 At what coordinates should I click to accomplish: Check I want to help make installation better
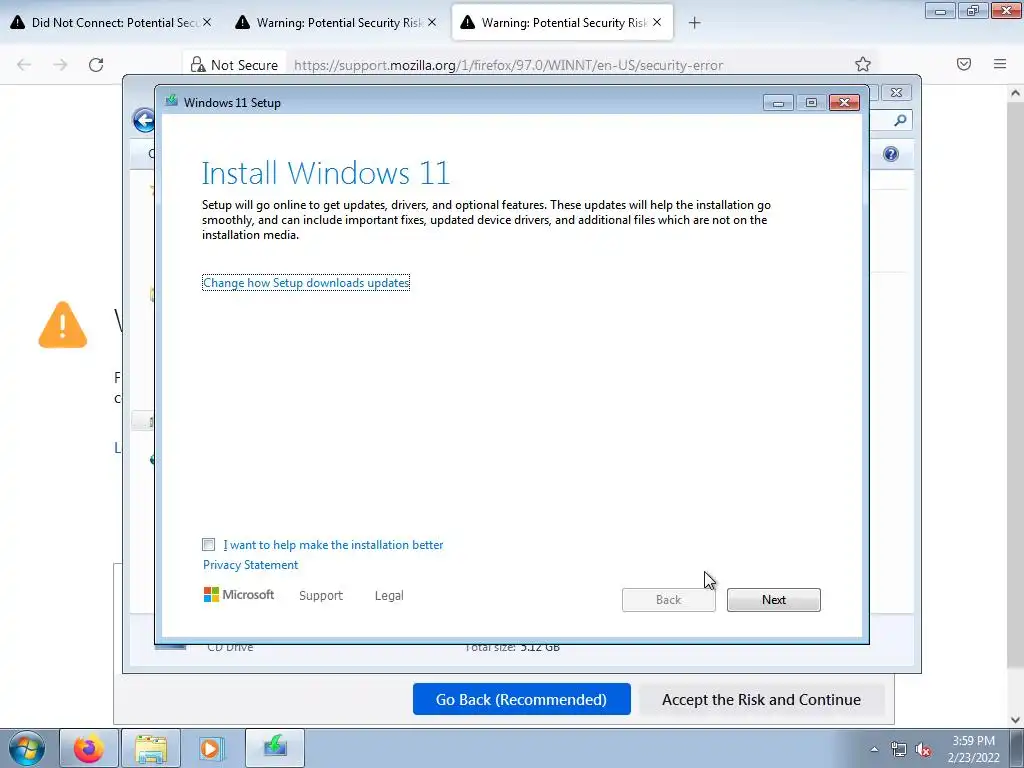(x=208, y=545)
